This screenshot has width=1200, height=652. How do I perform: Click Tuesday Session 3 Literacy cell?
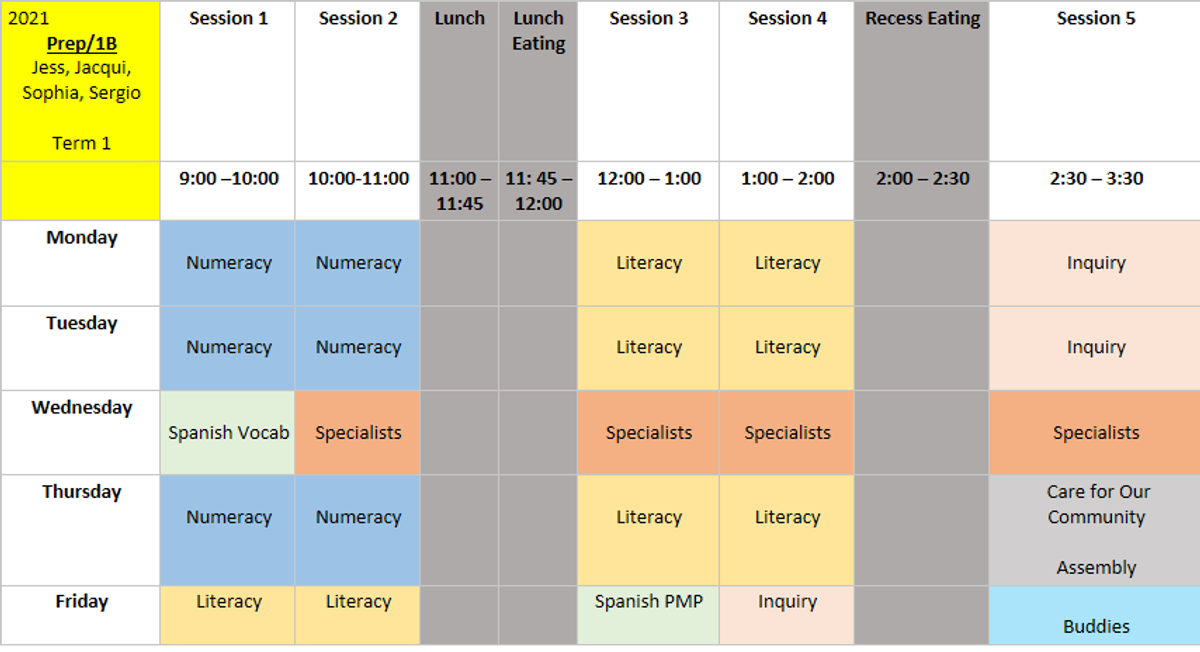click(648, 348)
